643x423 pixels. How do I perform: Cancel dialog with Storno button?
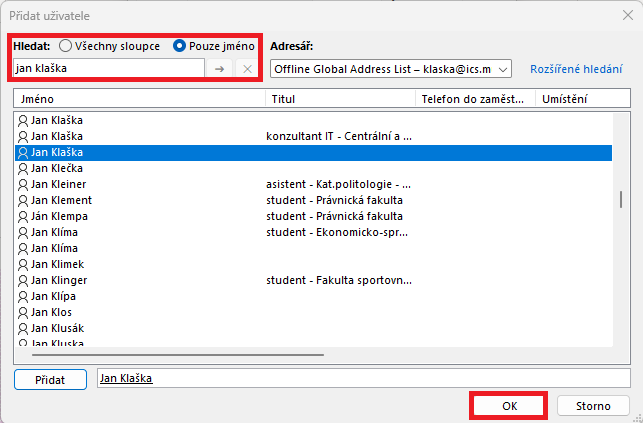593,406
